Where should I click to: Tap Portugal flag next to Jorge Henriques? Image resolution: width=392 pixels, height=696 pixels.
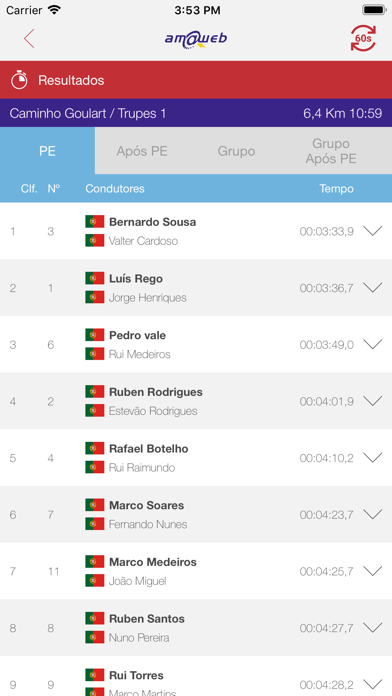point(95,297)
